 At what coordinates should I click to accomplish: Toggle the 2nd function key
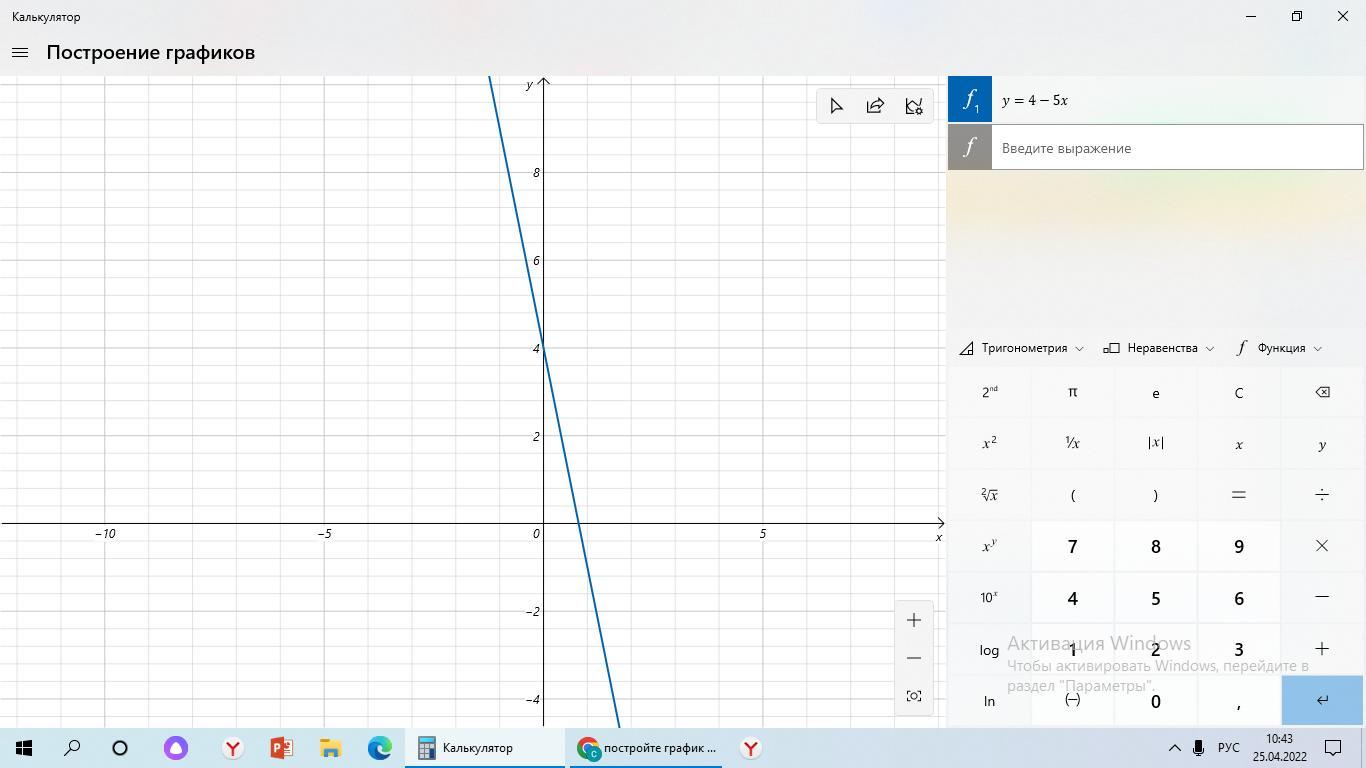click(x=989, y=392)
